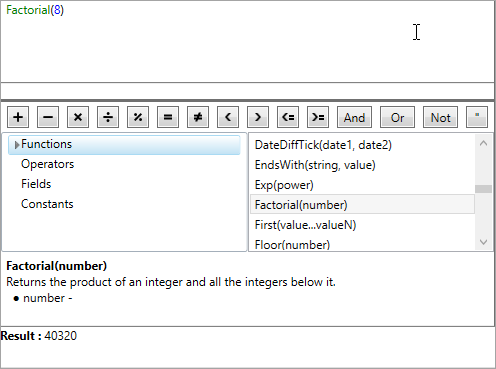Click the modulo percent operator button
This screenshot has height=369, width=496.
pos(138,117)
